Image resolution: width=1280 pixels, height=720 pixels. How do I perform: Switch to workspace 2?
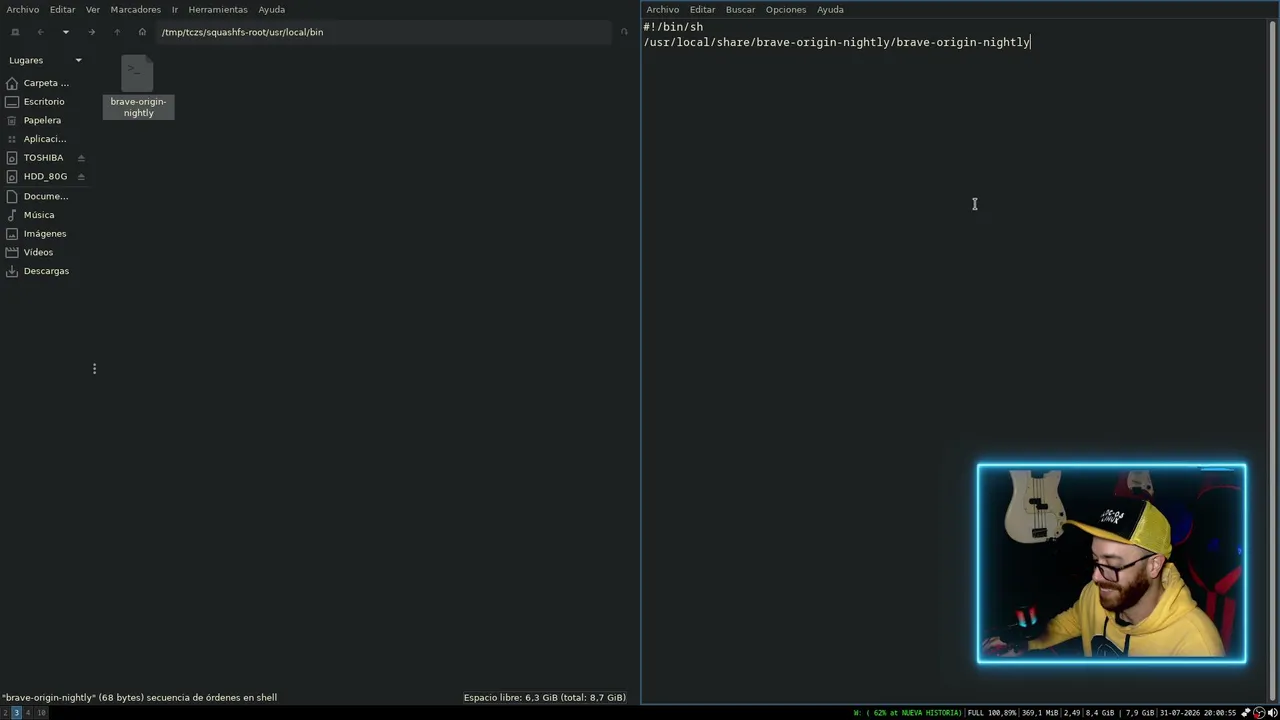(5, 713)
